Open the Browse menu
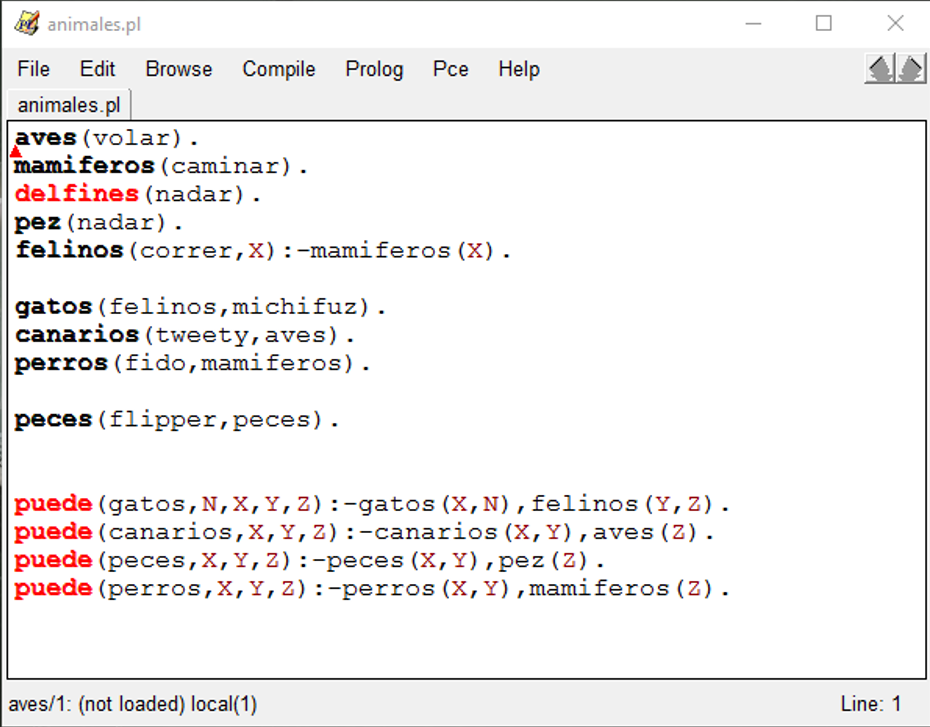The width and height of the screenshot is (930, 727). tap(178, 69)
